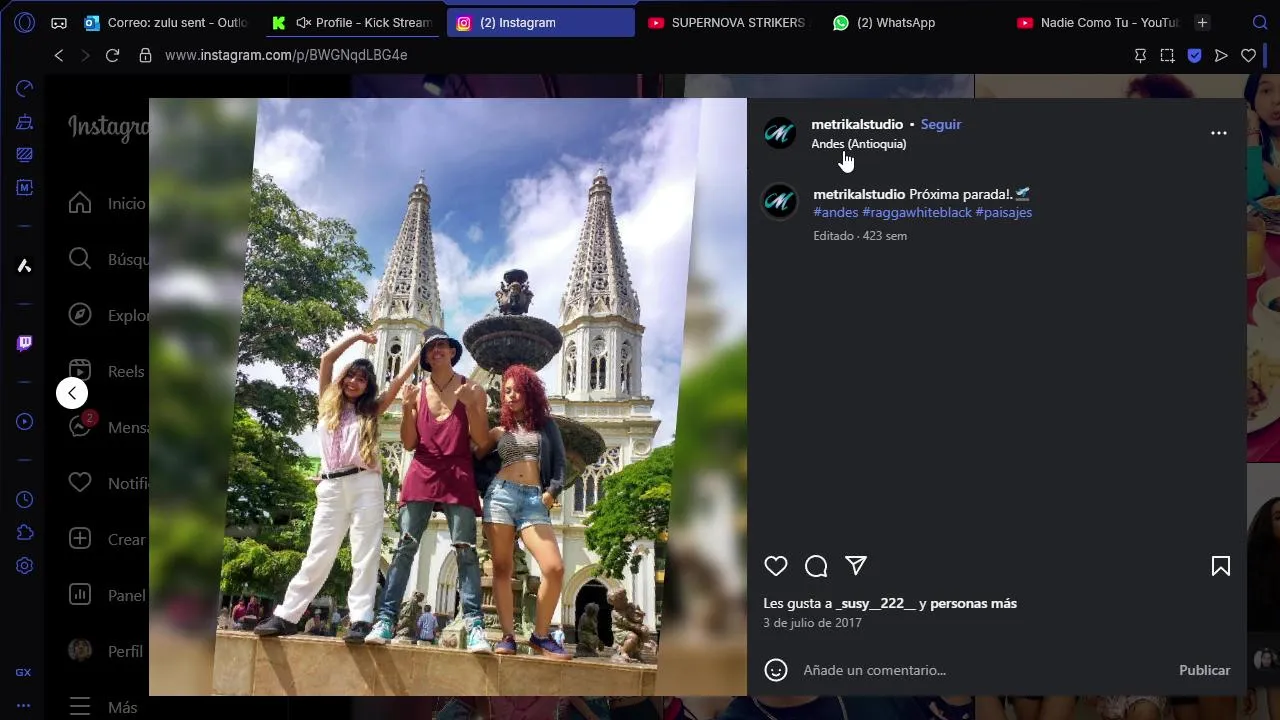Image resolution: width=1280 pixels, height=720 pixels.
Task: Open the tab search magnifier icon
Action: pos(1260,22)
